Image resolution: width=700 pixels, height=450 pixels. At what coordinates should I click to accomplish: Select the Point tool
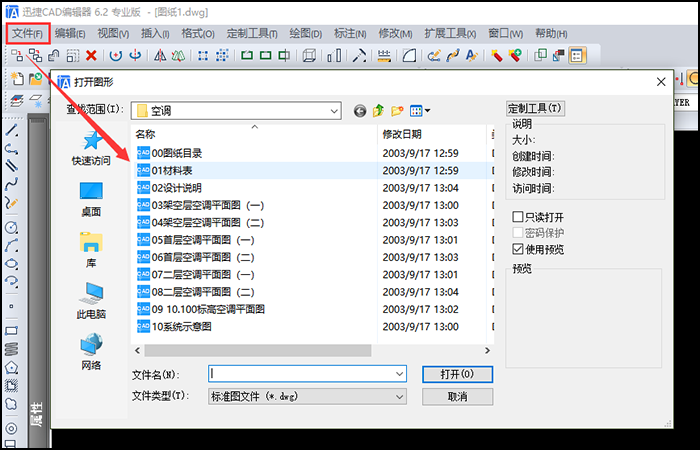pyautogui.click(x=11, y=306)
